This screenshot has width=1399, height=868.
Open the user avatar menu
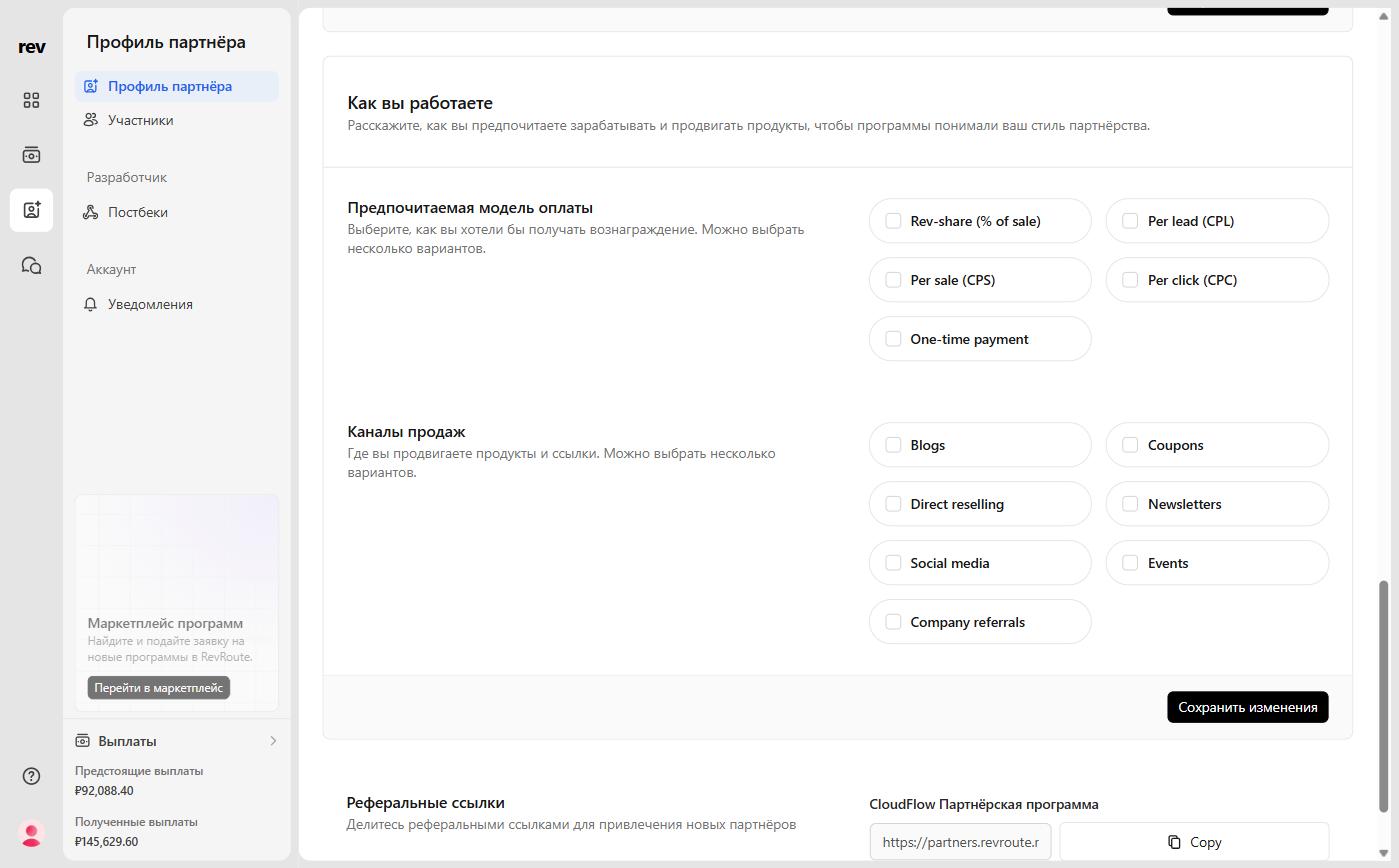tap(32, 834)
